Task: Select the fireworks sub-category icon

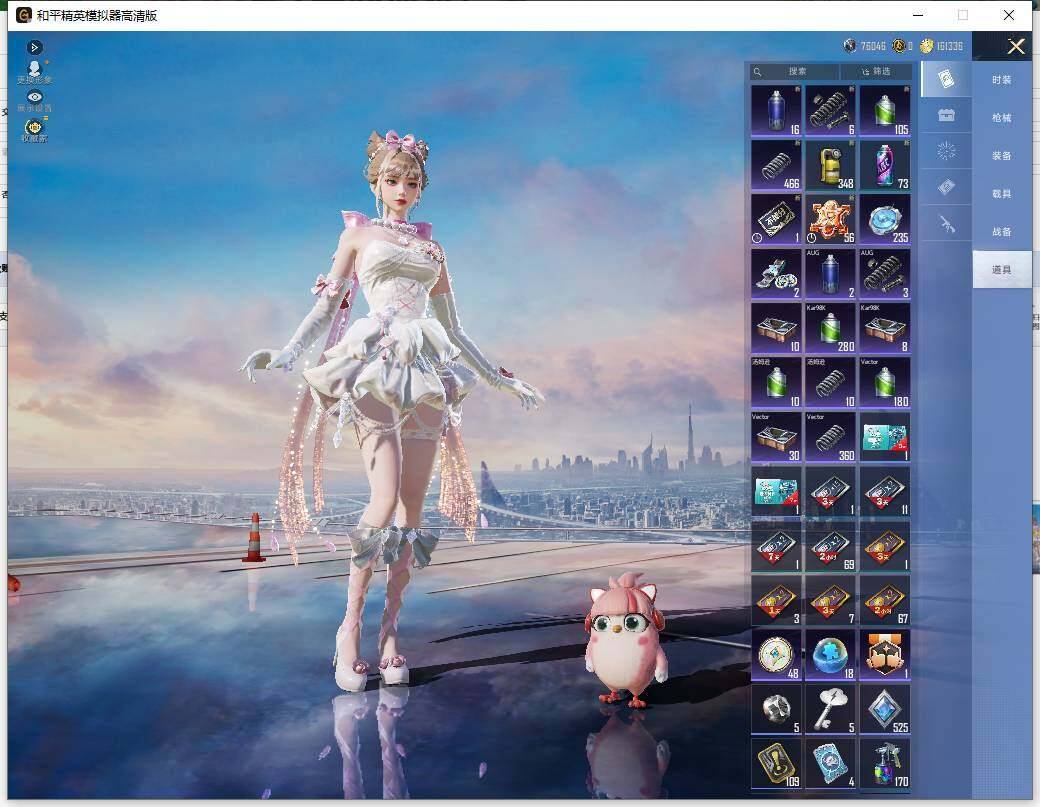Action: pos(946,151)
